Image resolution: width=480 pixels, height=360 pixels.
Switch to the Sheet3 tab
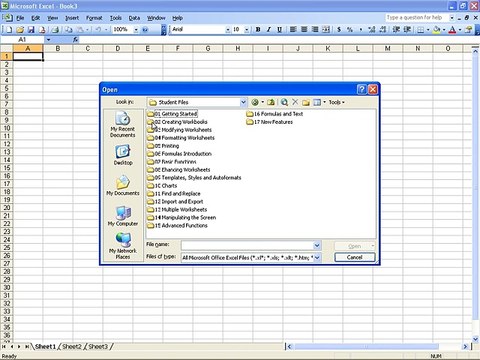98,347
